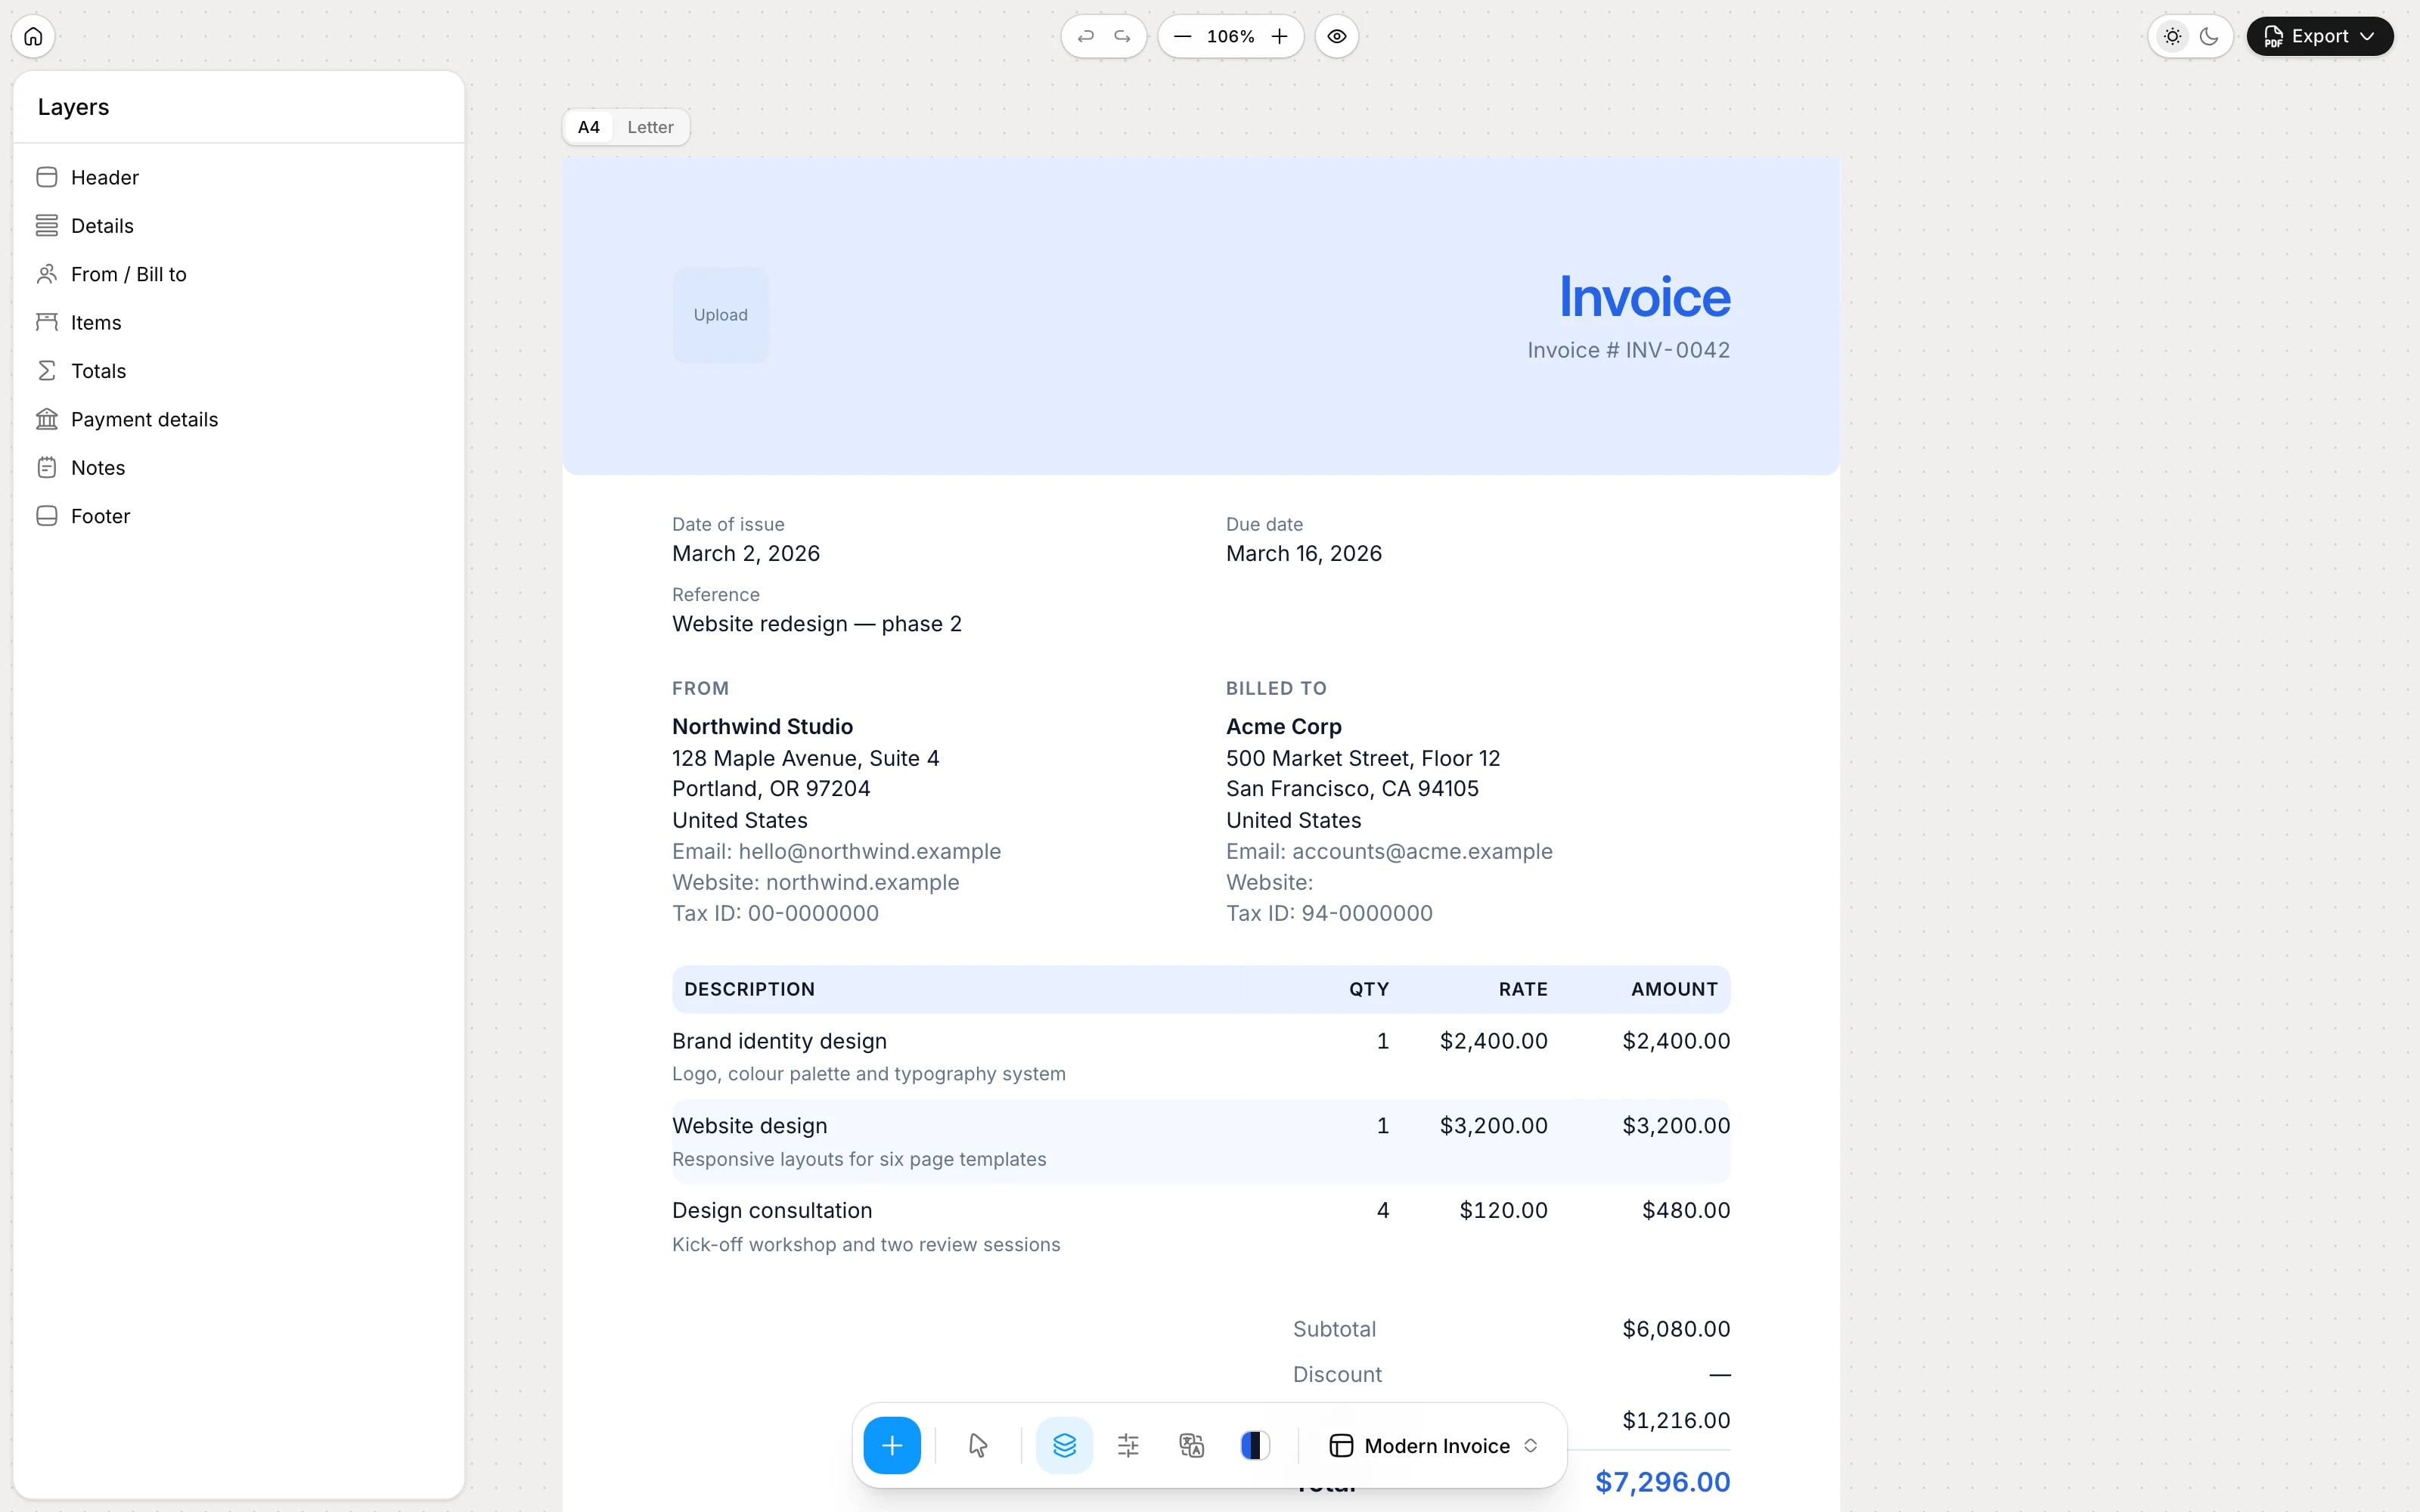
Task: Switch to dark theme moon icon
Action: (2209, 37)
